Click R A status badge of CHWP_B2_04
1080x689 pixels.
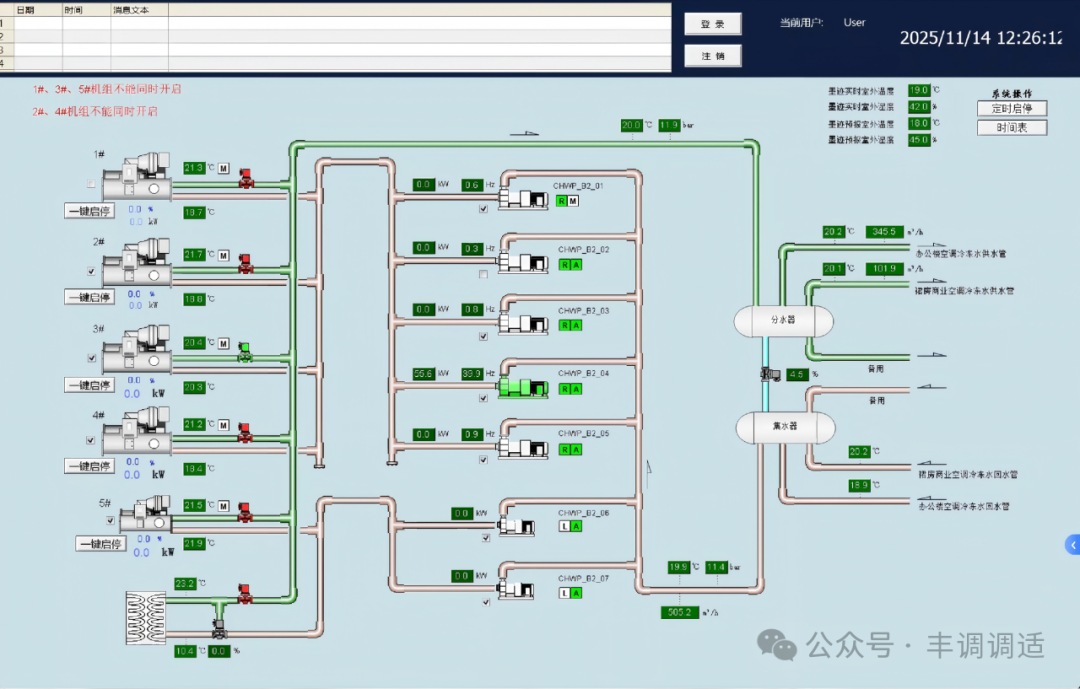tap(570, 389)
